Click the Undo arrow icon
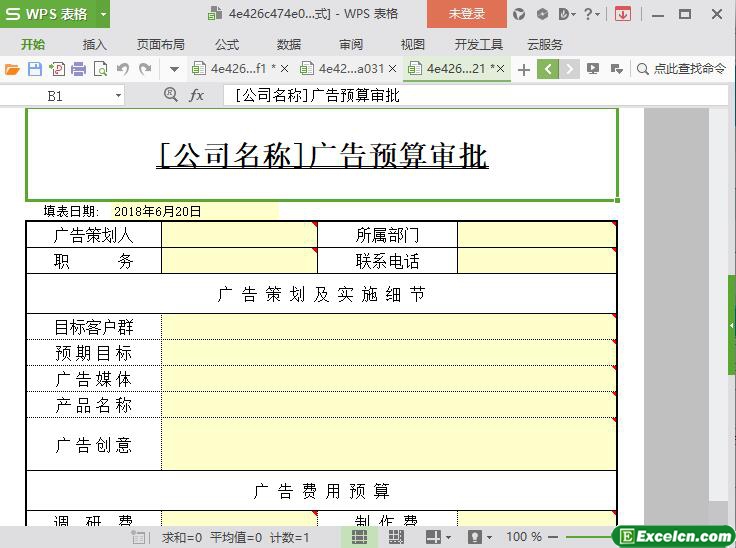736x548 pixels. 123,69
